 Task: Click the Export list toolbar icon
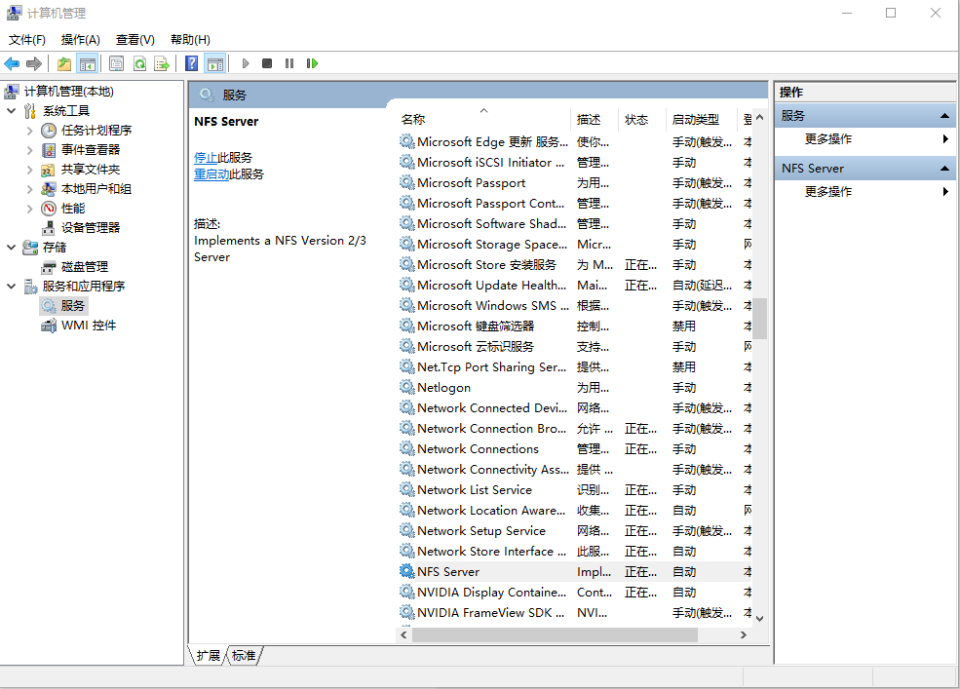162,63
